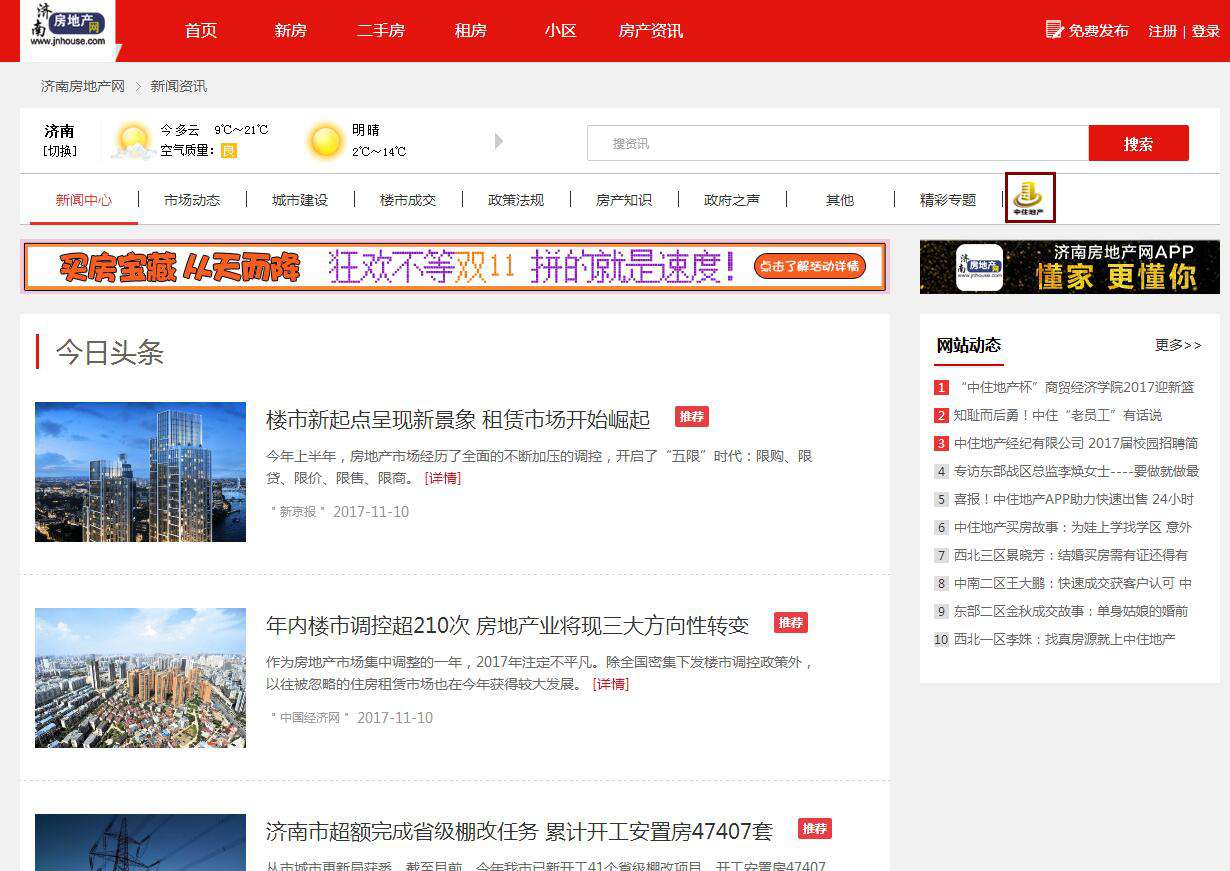
Task: Click today's cloudy weather icon
Action: pos(133,141)
